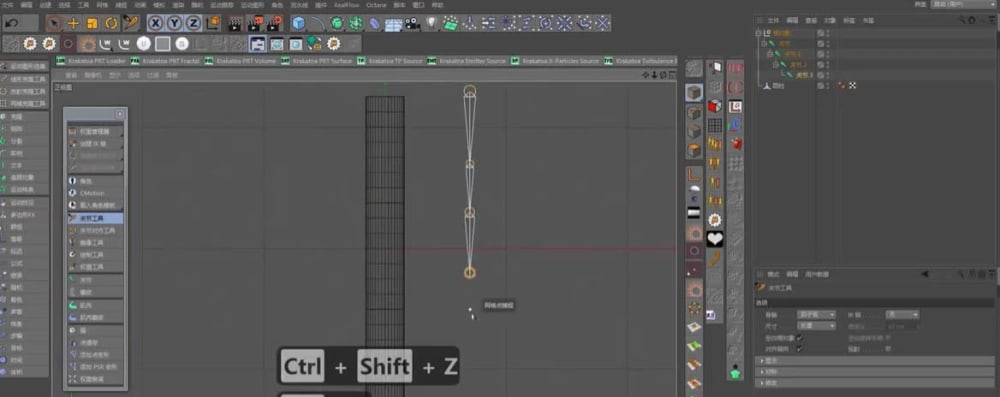Choose 关节工具 in the character menu
1000x397 pixels.
pos(96,218)
